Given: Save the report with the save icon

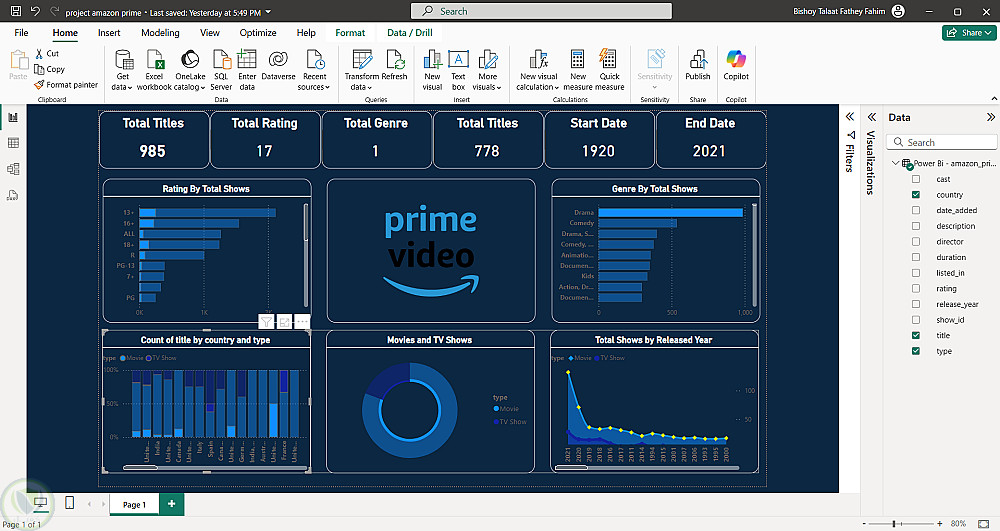Looking at the screenshot, I should click(x=16, y=11).
